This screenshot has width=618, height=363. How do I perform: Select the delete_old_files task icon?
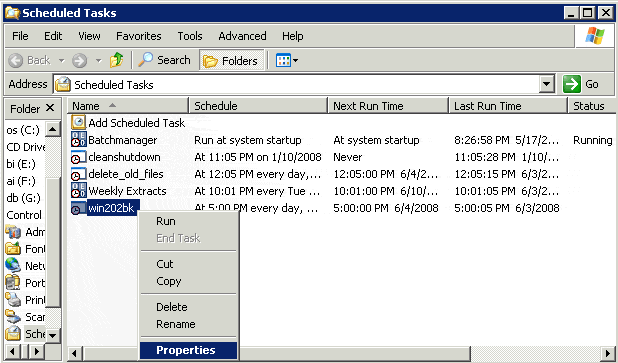pyautogui.click(x=79, y=174)
